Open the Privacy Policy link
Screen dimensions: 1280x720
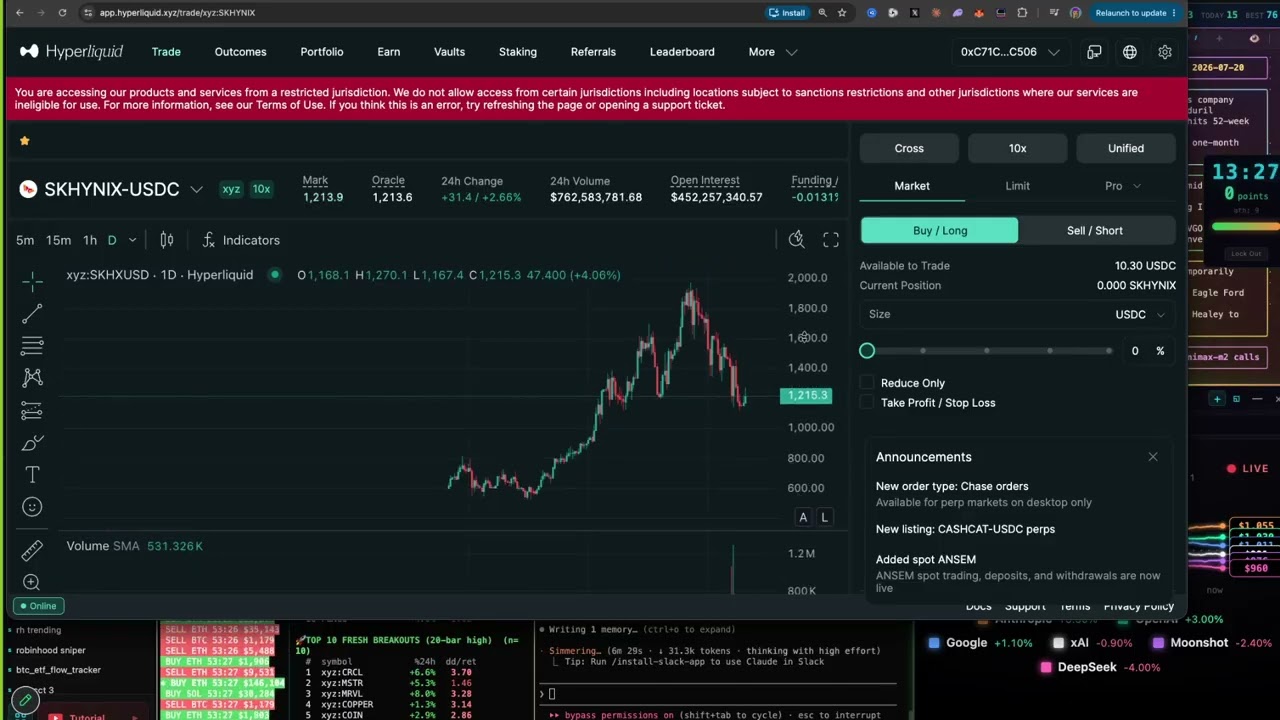point(1138,606)
